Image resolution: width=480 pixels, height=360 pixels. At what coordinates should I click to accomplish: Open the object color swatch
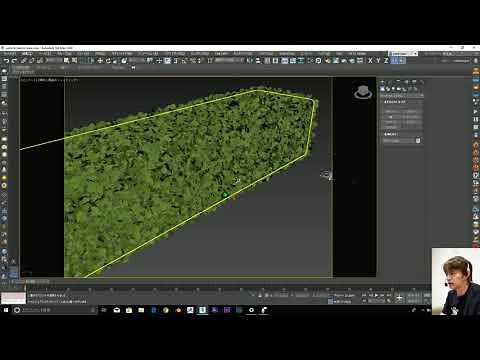coord(418,141)
